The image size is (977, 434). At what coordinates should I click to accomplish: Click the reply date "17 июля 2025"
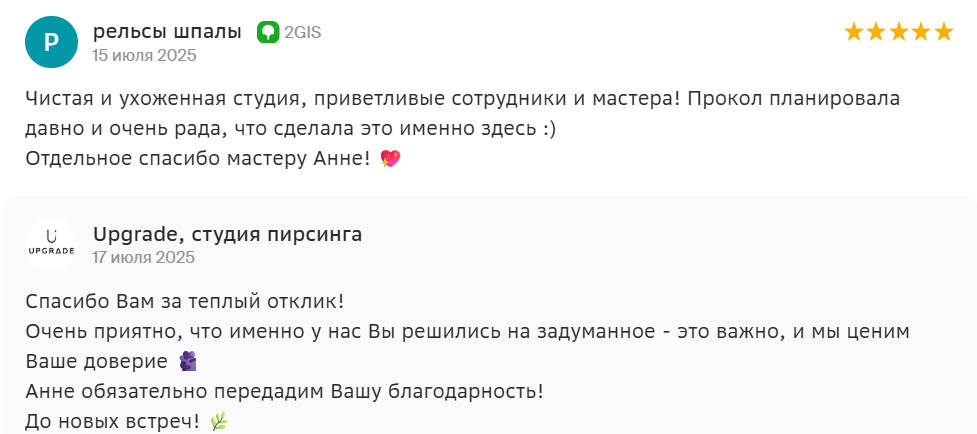pyautogui.click(x=144, y=257)
